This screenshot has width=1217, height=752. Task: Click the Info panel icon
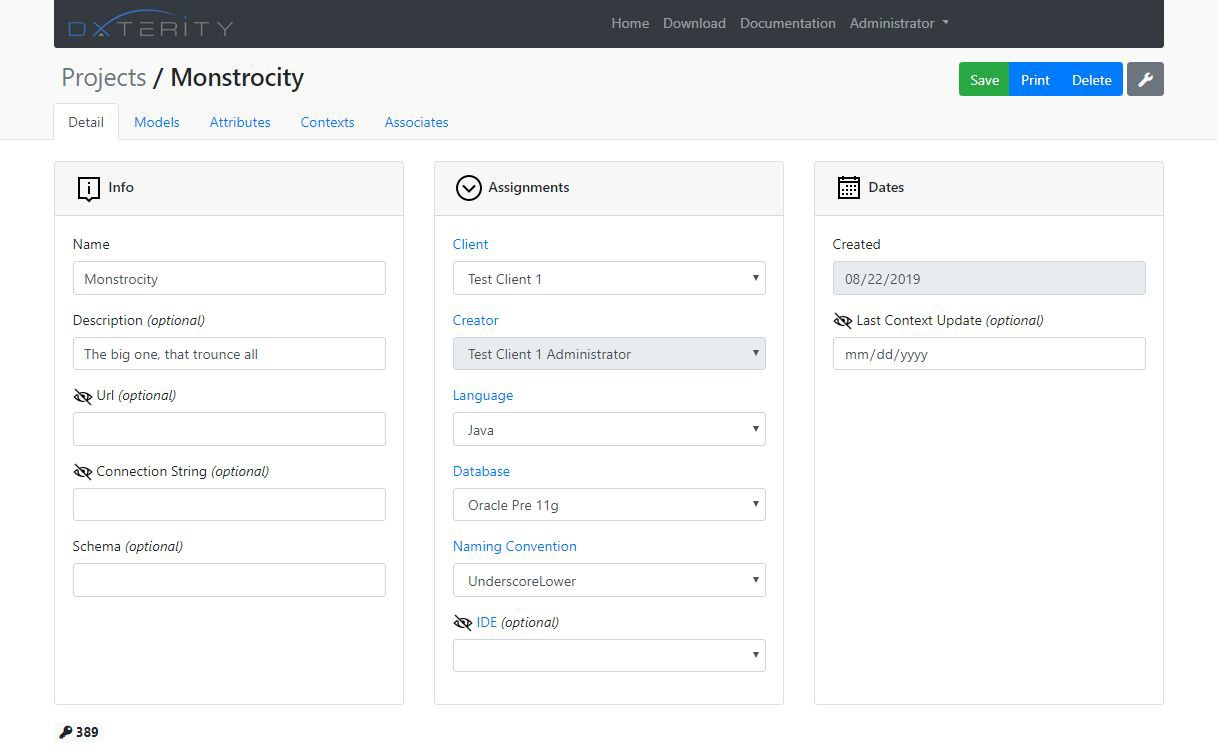[89, 188]
